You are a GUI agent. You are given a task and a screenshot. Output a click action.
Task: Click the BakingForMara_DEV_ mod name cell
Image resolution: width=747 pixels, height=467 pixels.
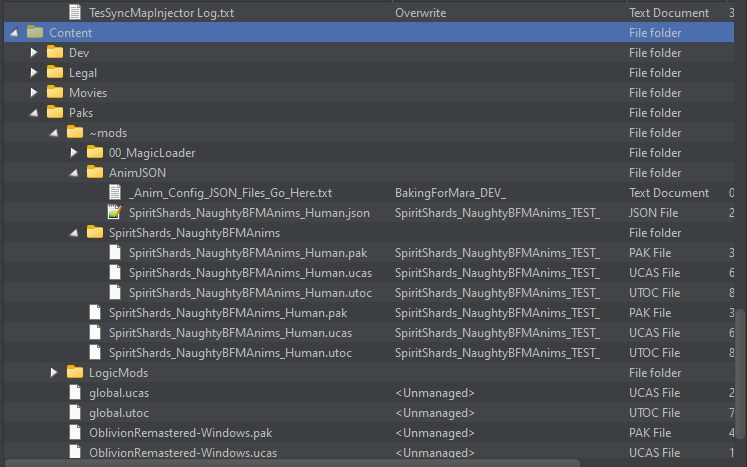450,193
